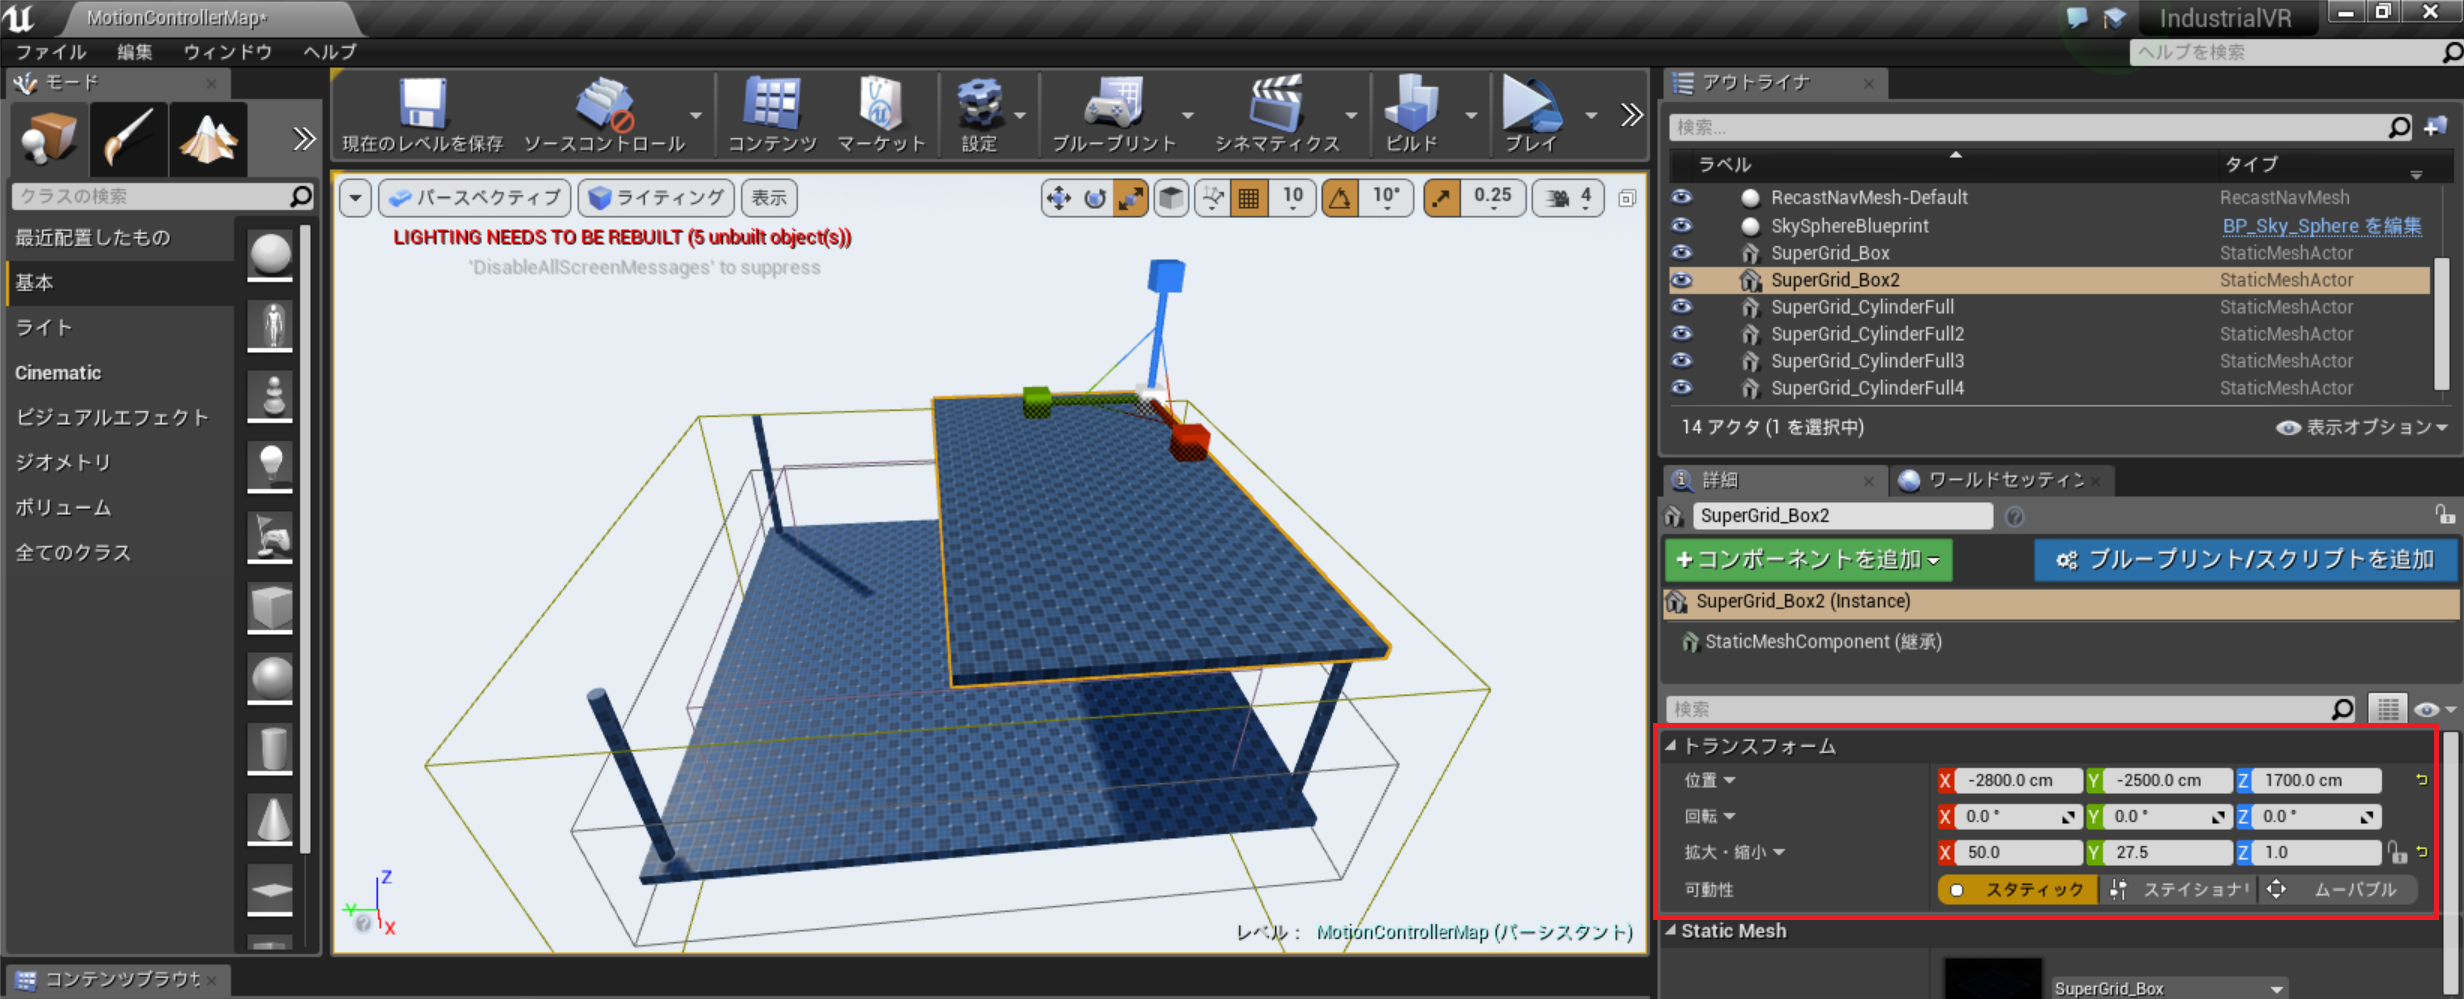Hide SkySphereBlueprint with its eye icon
This screenshot has width=2464, height=999.
click(x=1682, y=225)
